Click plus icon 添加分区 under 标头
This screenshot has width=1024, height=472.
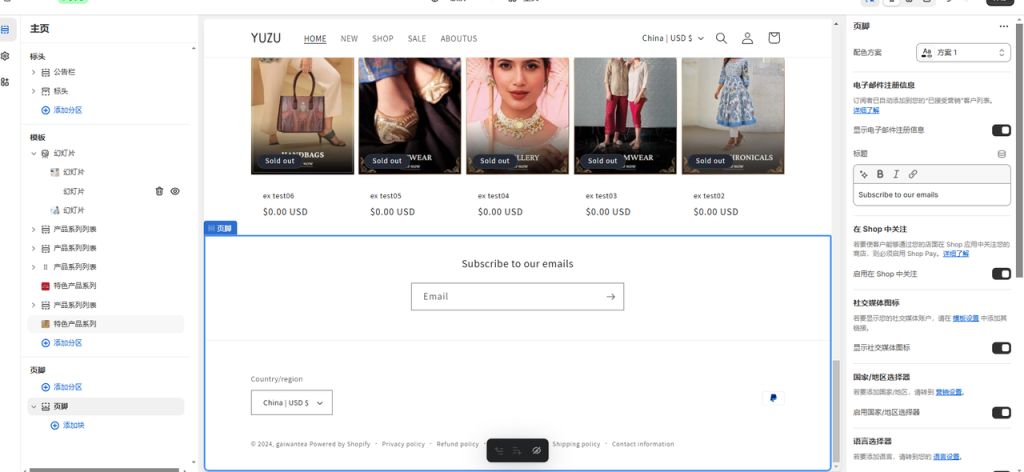click(x=45, y=110)
